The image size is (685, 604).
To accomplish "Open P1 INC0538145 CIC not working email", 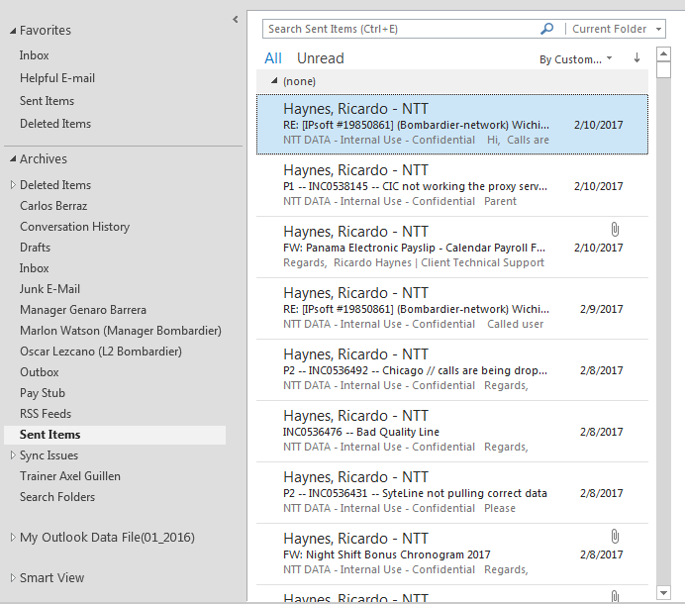I will (x=452, y=186).
